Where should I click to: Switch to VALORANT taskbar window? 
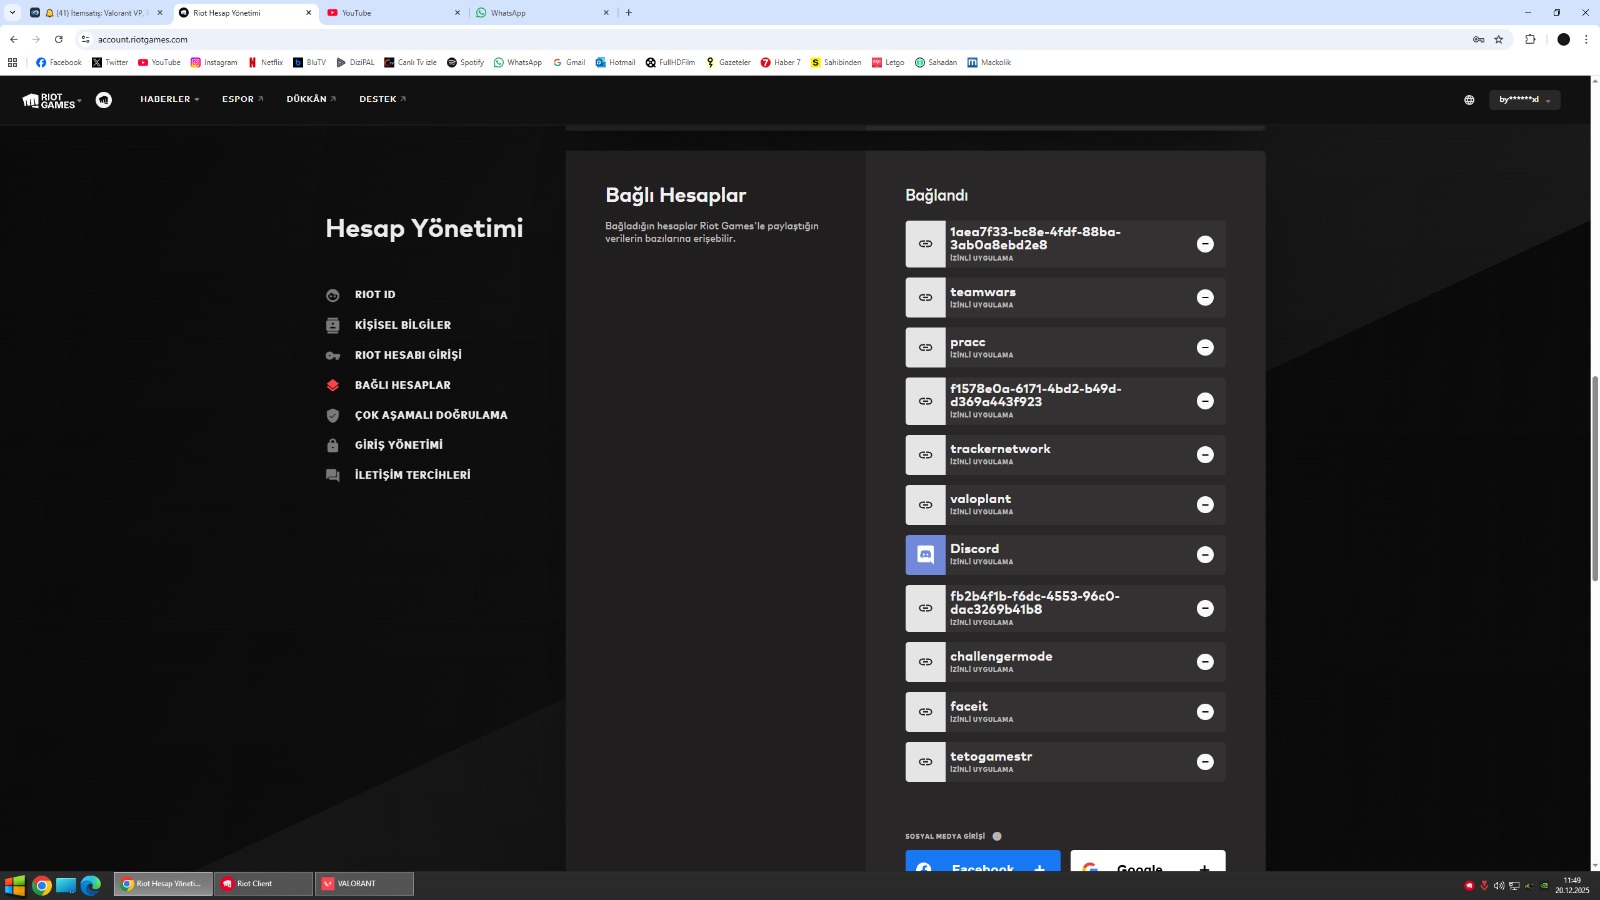[364, 884]
